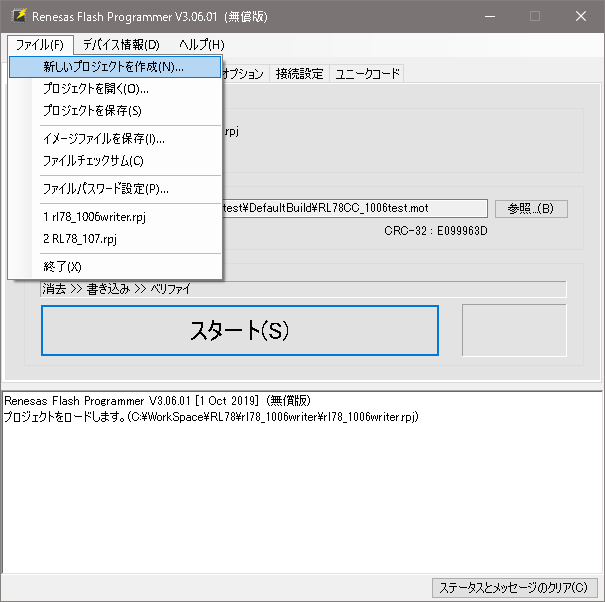Open the ファイル(F) menu
Image resolution: width=605 pixels, height=602 pixels.
pos(40,45)
